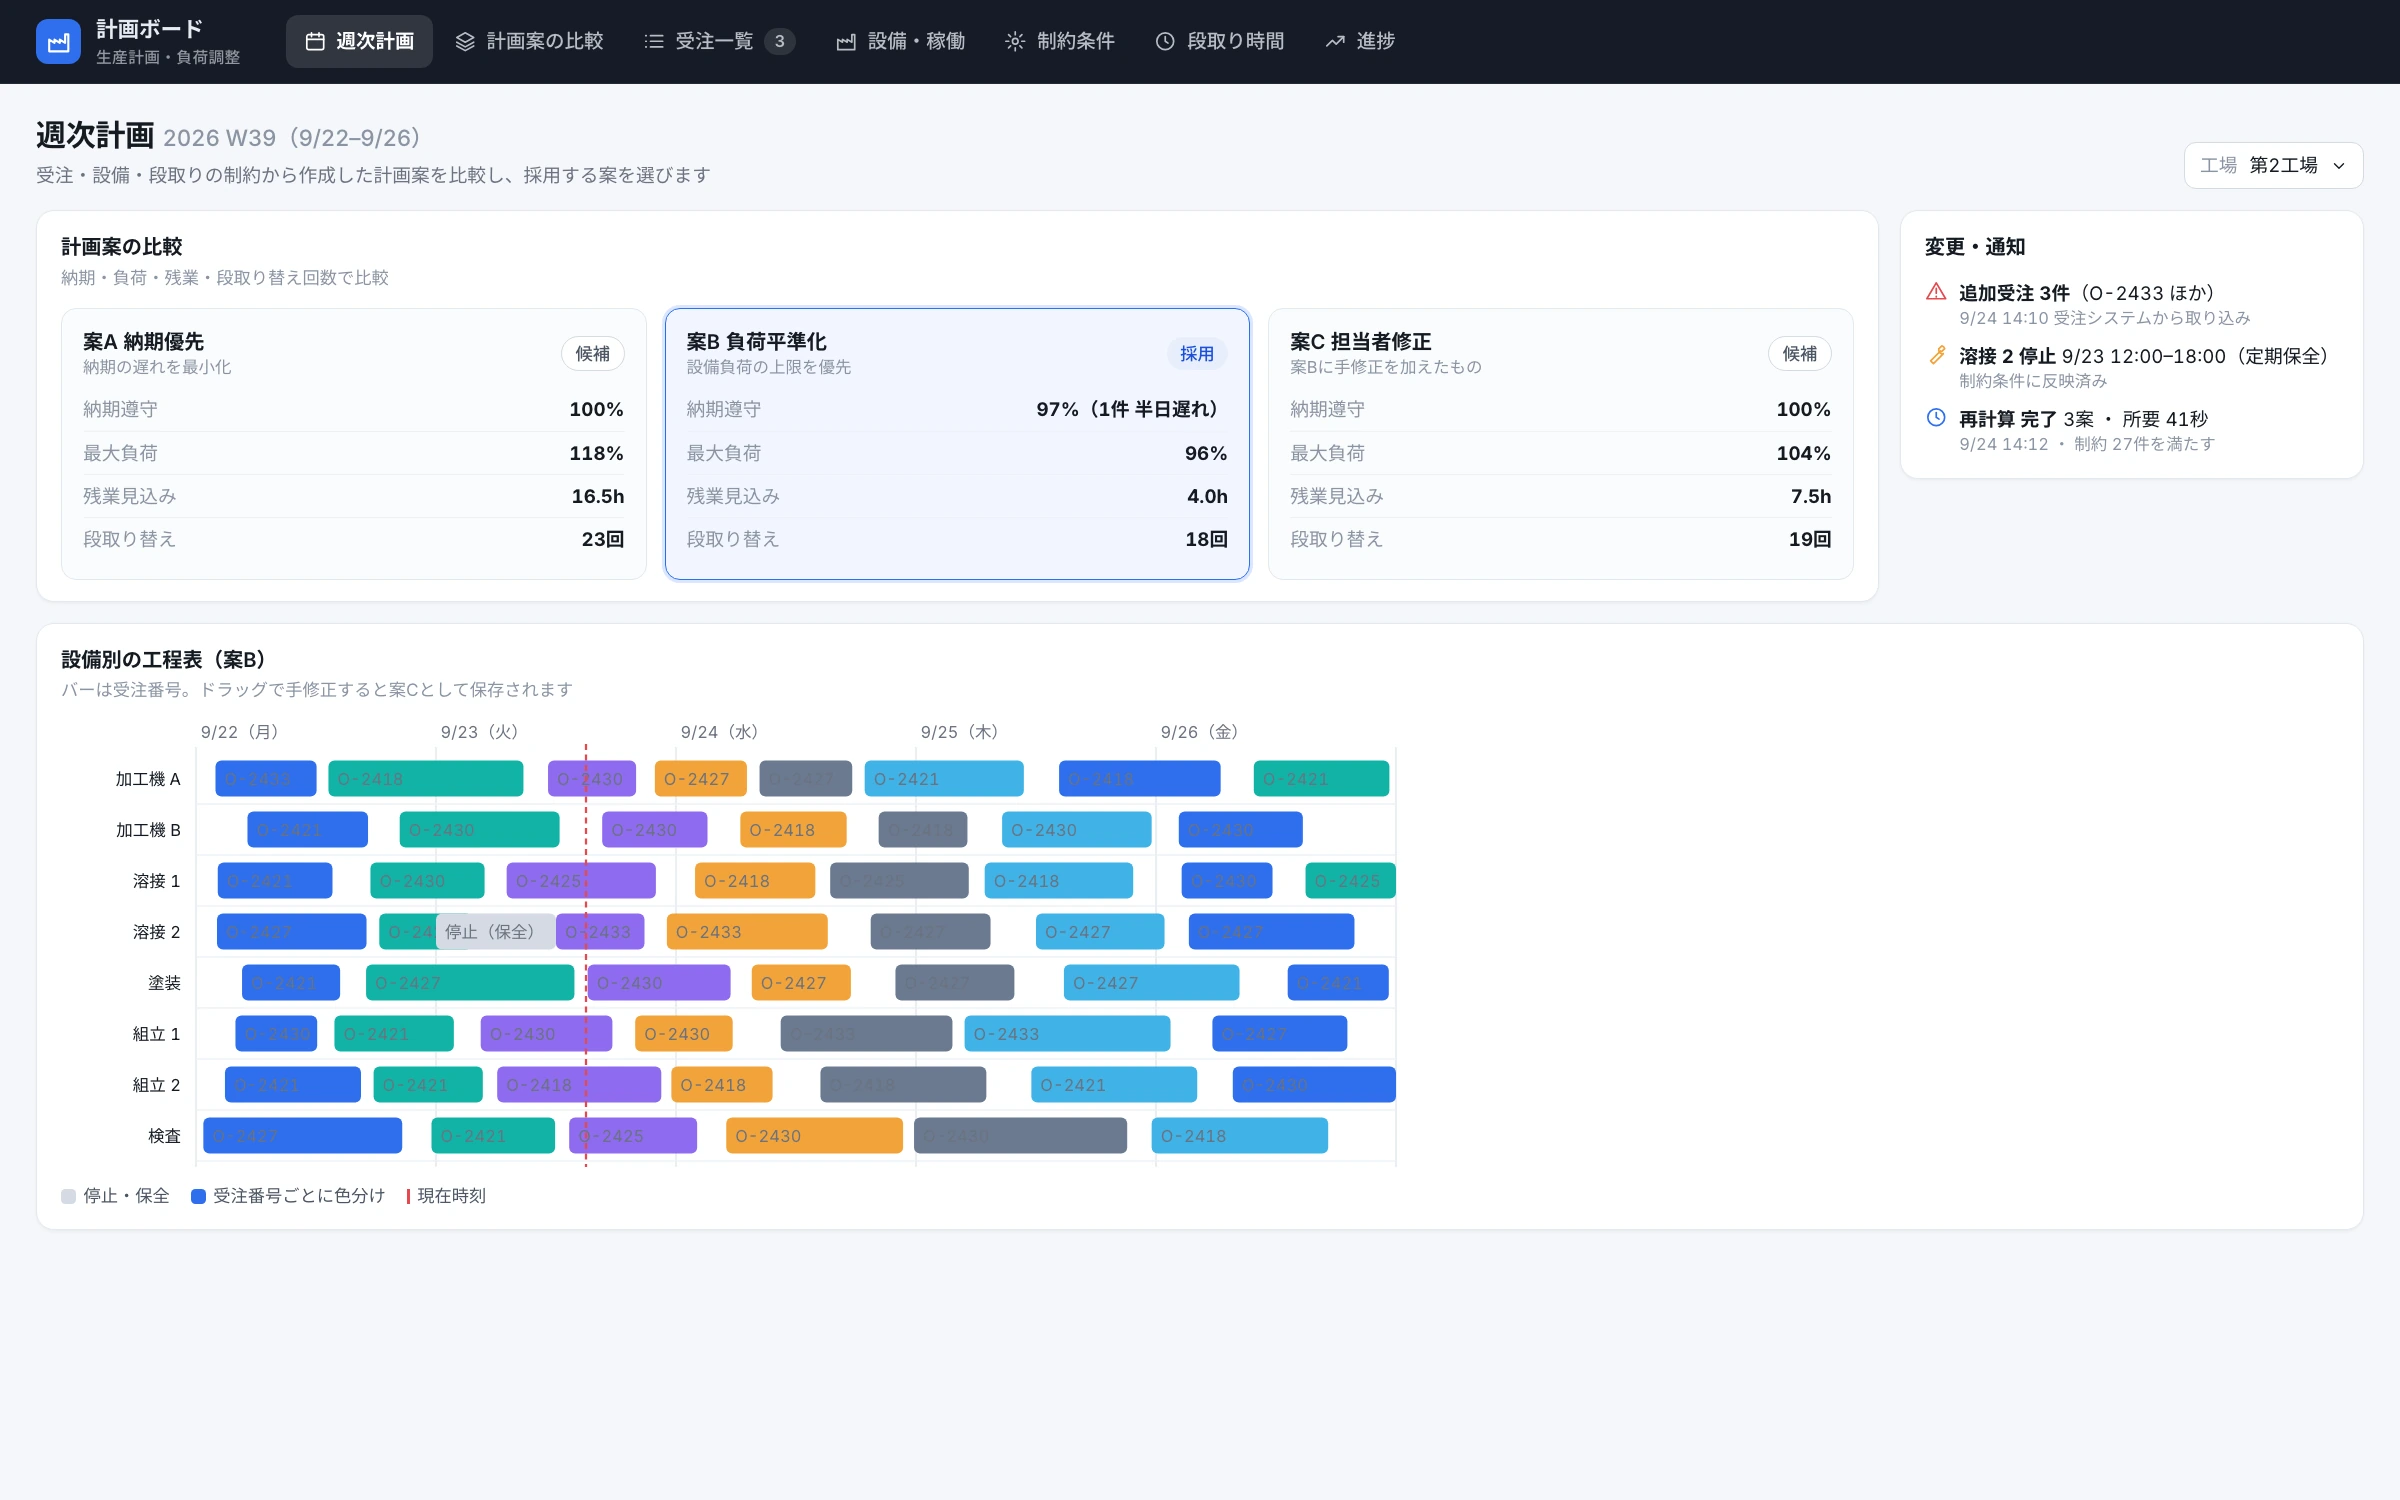Click the factory icon beside 設備・稼働
Image resolution: width=2400 pixels, height=1500 pixels.
tap(846, 42)
